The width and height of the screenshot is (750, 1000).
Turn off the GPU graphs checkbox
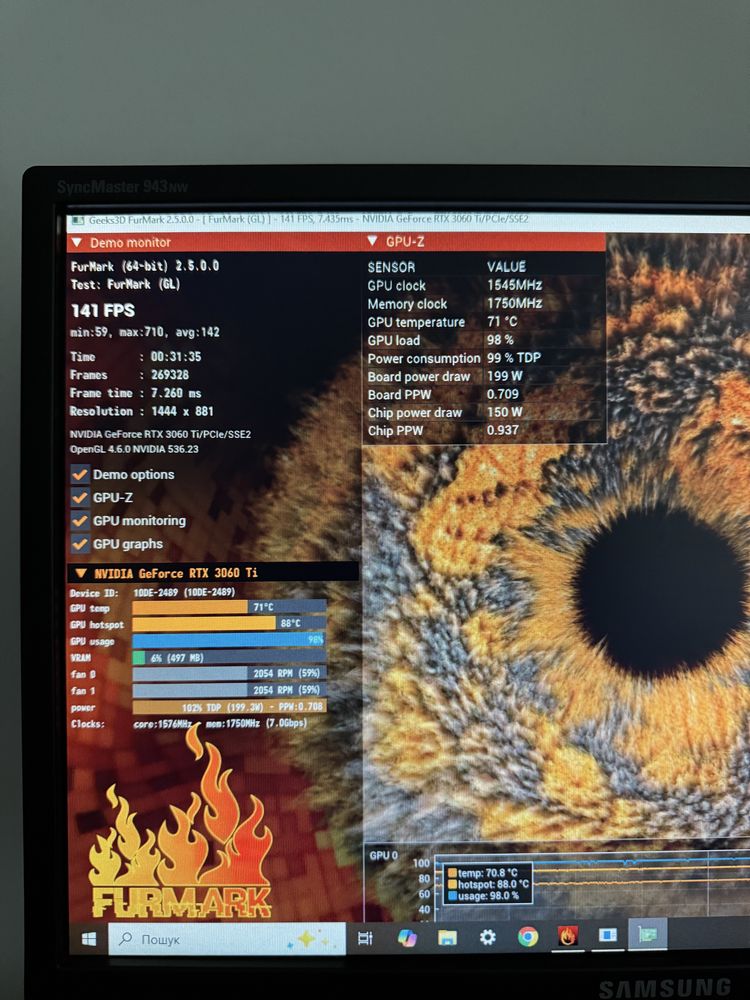coord(80,543)
